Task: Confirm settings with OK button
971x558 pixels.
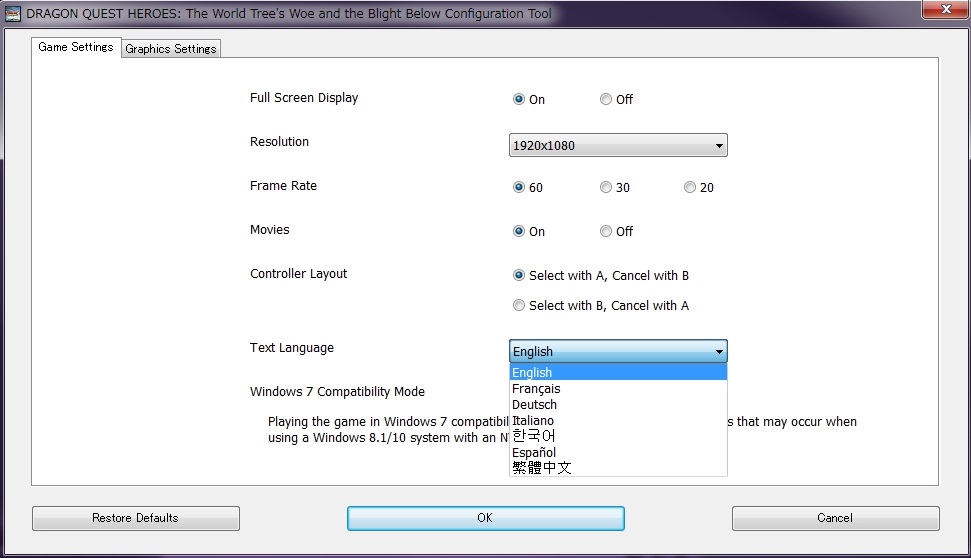Action: (x=486, y=518)
